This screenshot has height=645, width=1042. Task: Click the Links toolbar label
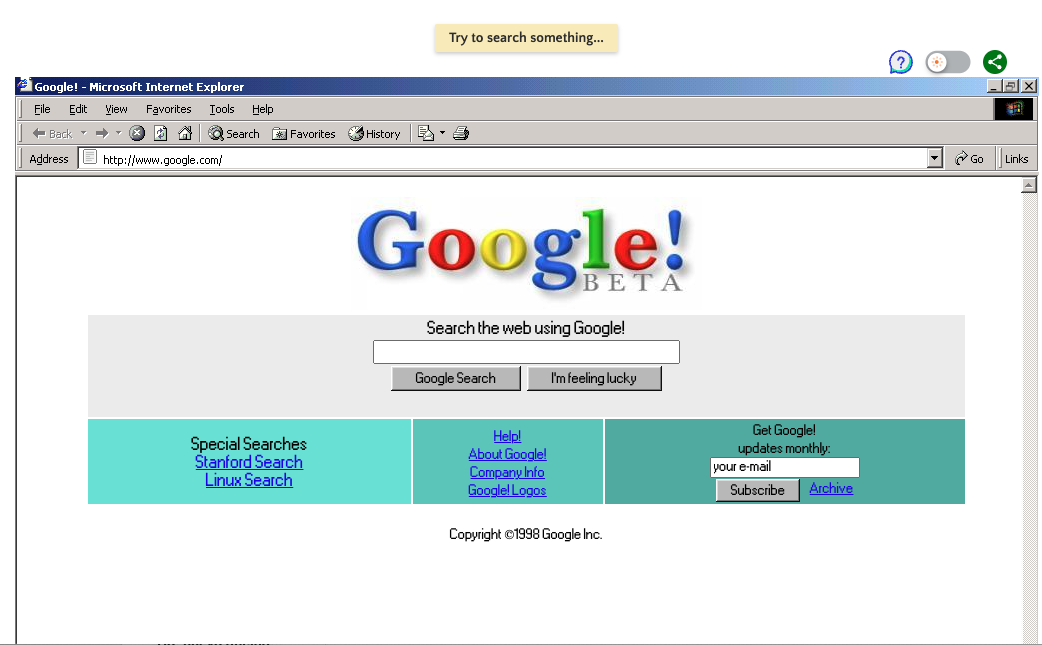(1016, 159)
